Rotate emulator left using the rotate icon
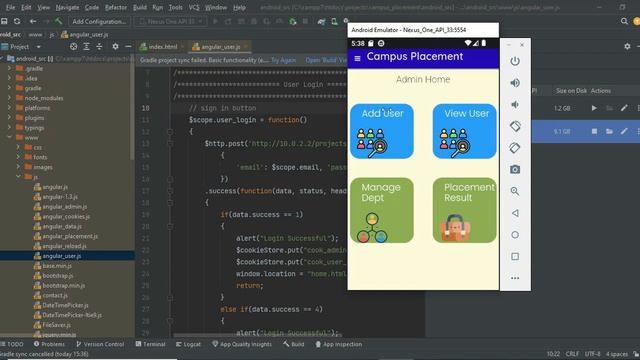Viewport: 640px width, 360px height. (515, 126)
